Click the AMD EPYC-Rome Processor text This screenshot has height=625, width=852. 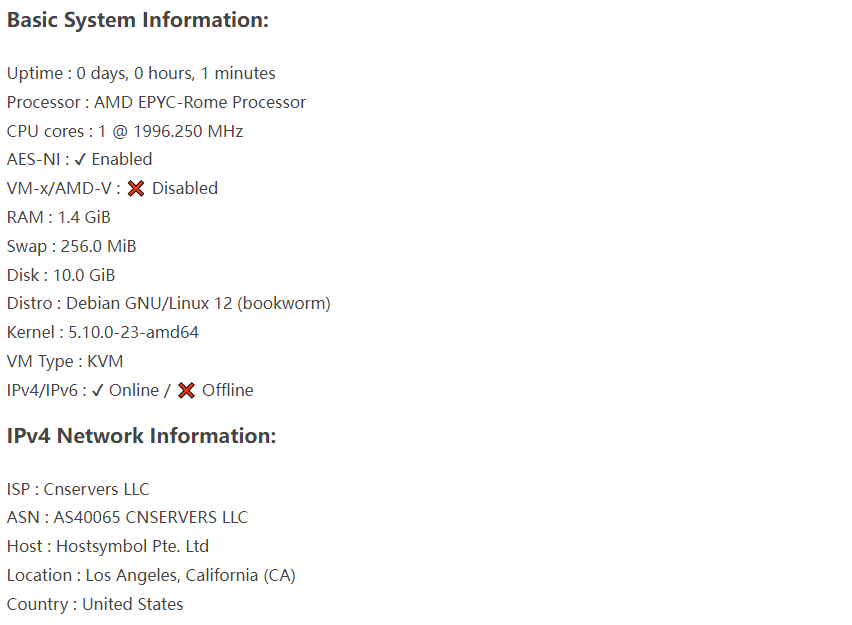coord(200,102)
